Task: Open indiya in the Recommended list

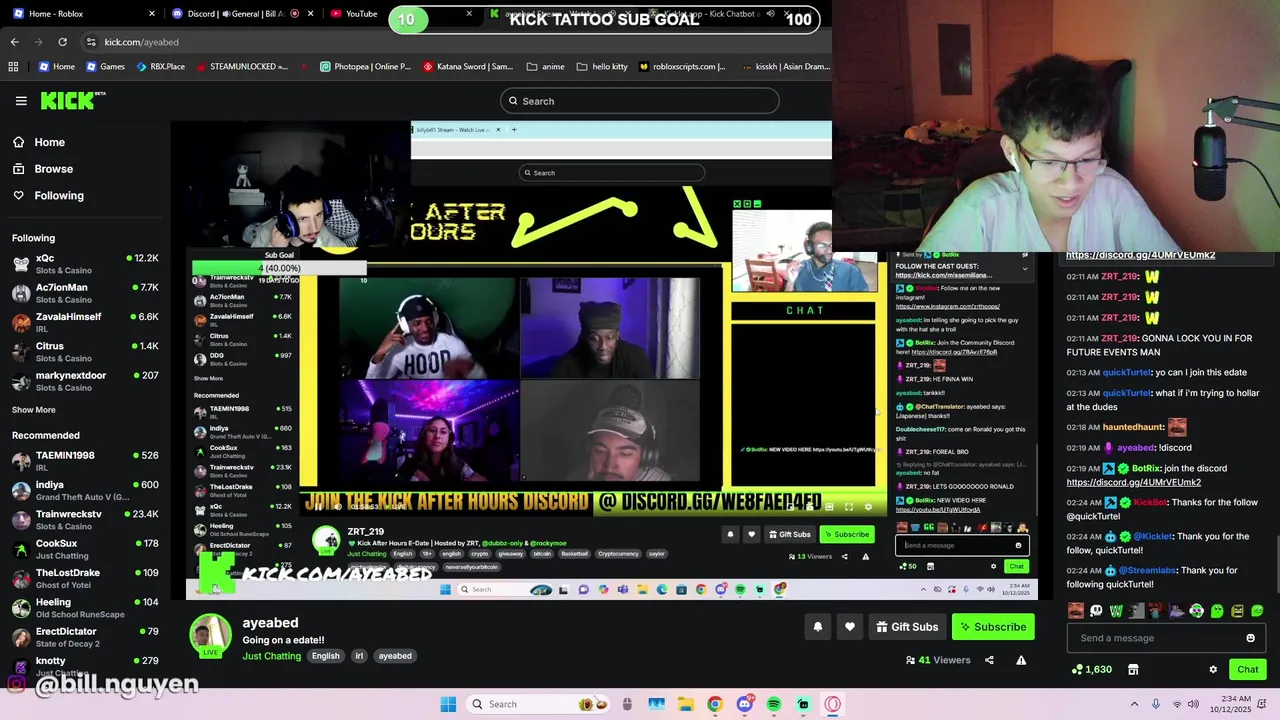Action: pyautogui.click(x=85, y=490)
